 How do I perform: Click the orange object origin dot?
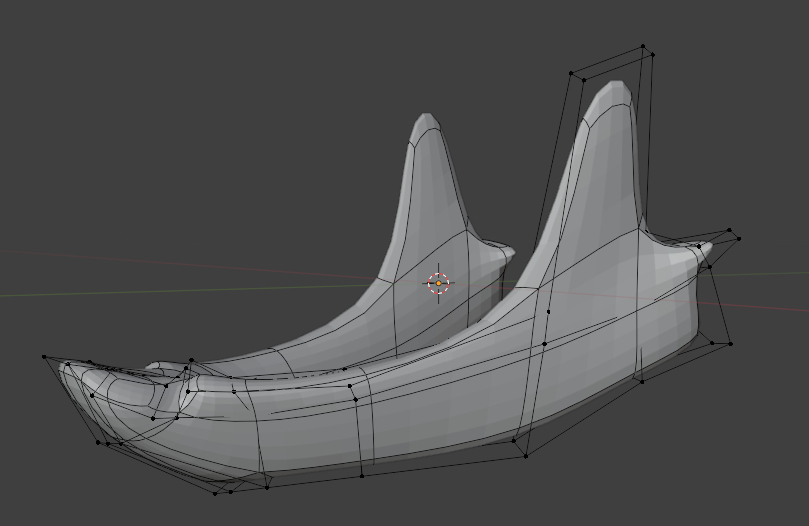tap(439, 284)
